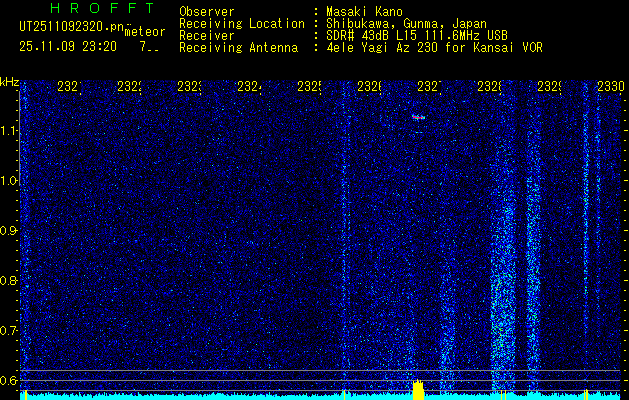This screenshot has height=400, width=629.
Task: Click the 1.0 kHz frequency axis label
Action: [10, 181]
